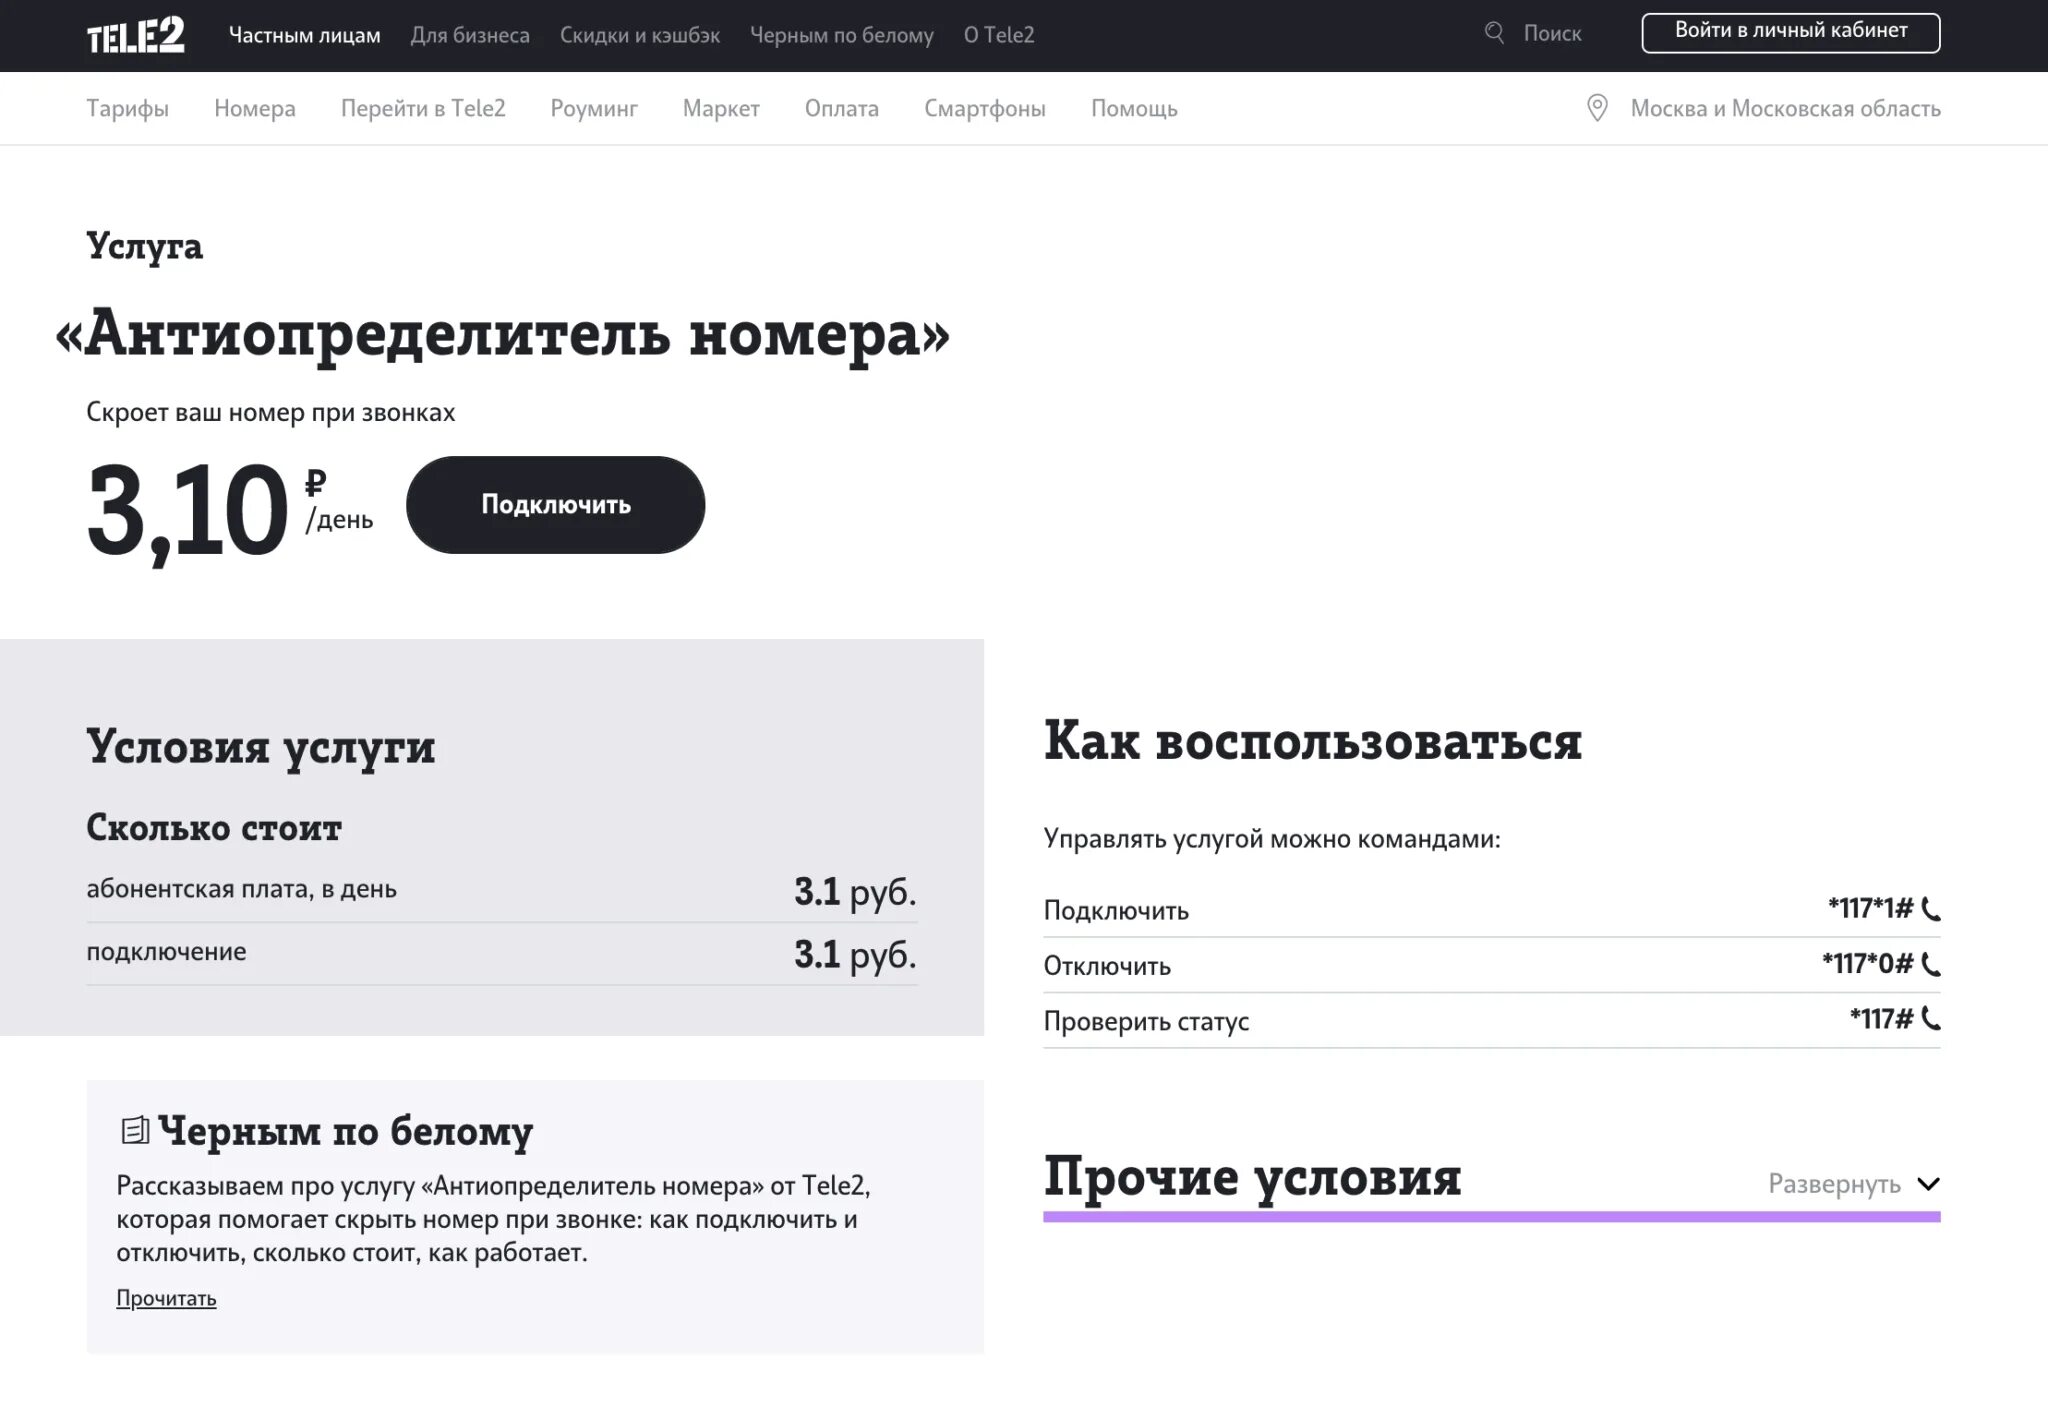Click phone icon next to *117#
Viewport: 2048px width, 1407px height.
(1931, 1020)
